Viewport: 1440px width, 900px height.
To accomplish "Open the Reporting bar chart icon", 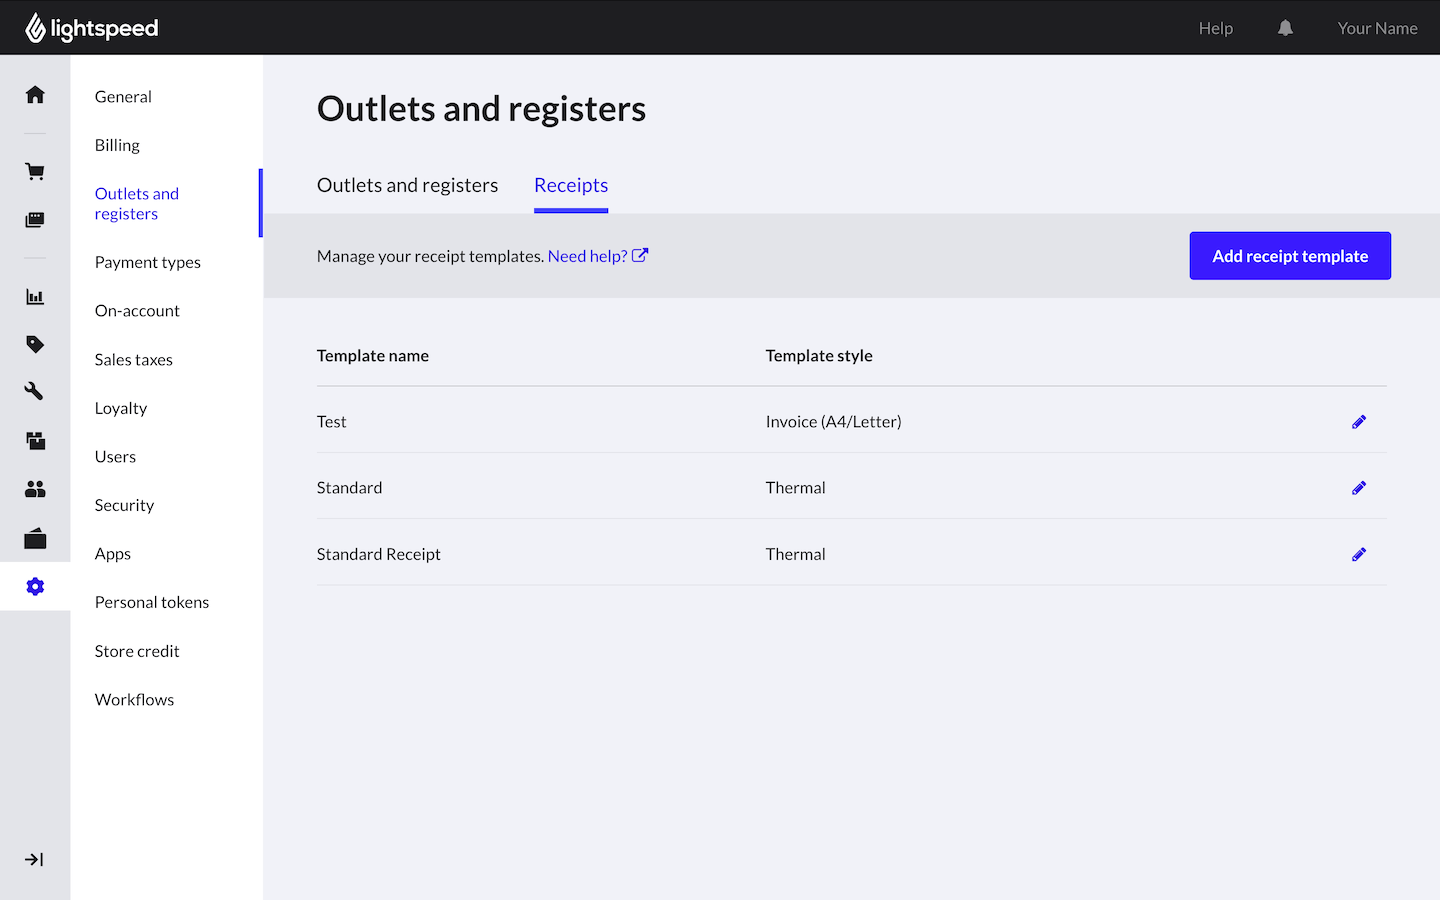I will tap(35, 297).
